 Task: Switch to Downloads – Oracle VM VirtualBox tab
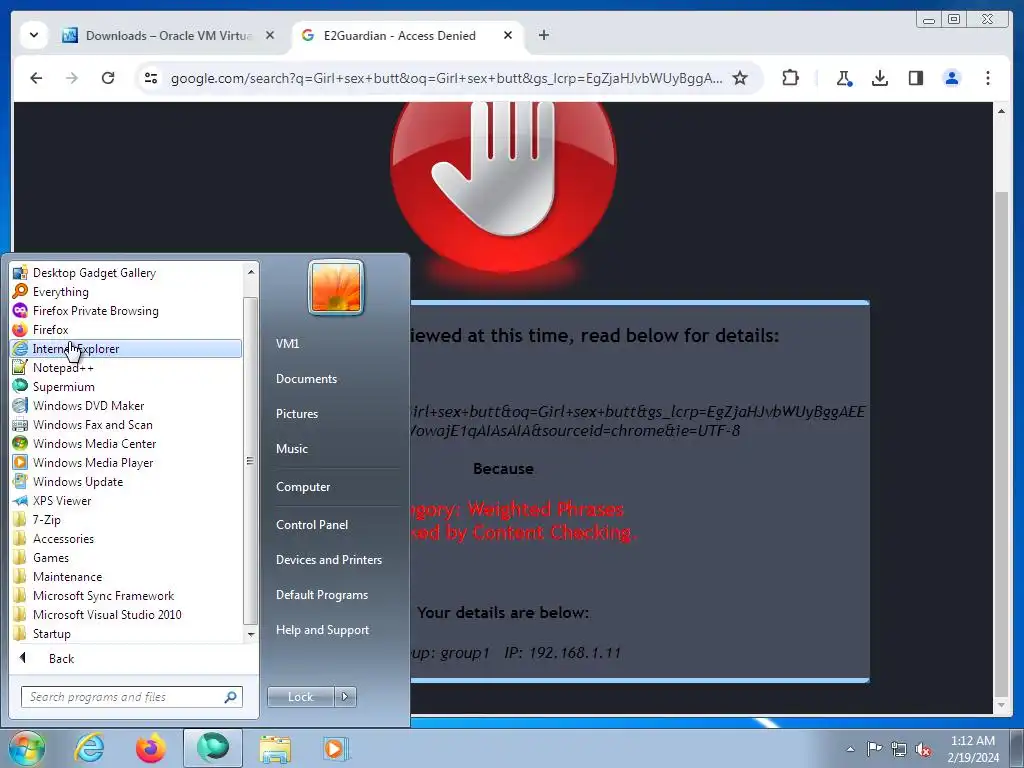point(168,35)
